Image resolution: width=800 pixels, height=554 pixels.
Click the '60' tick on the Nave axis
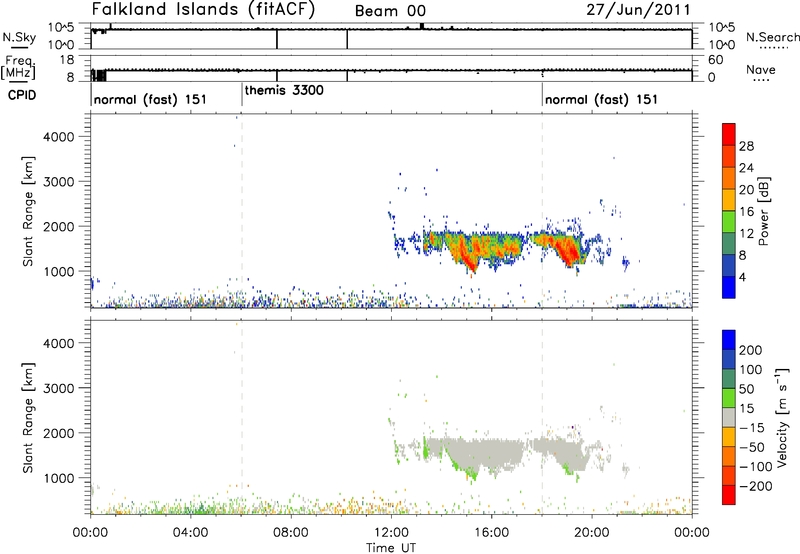716,60
